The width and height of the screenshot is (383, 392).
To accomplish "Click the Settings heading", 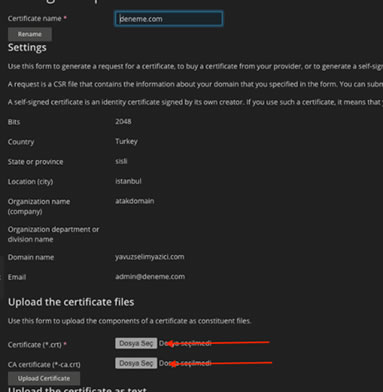I will 27,48.
